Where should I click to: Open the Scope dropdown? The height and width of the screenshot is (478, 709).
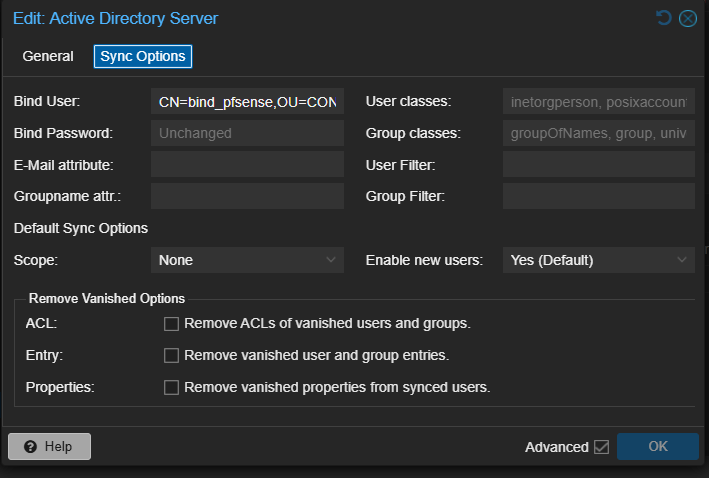(247, 260)
